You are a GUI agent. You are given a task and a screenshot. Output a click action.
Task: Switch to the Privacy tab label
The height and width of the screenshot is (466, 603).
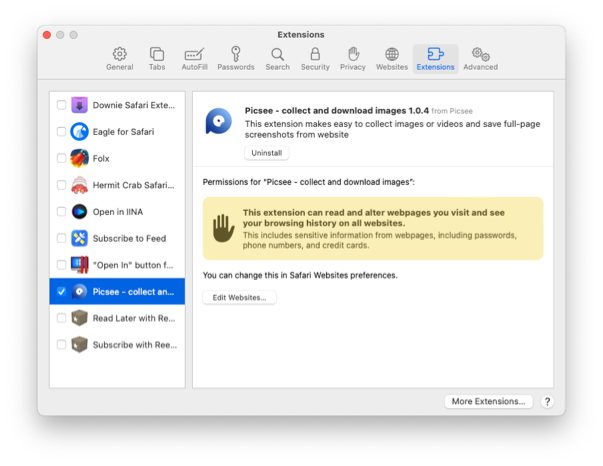coord(353,67)
